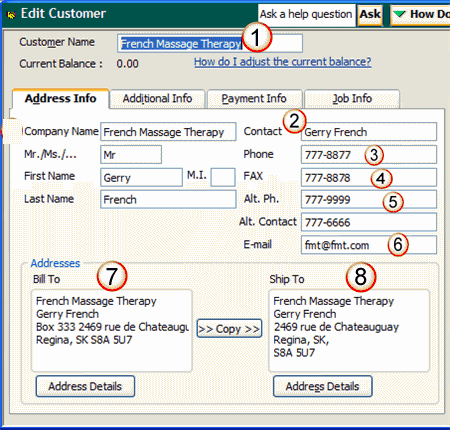Open the Payment Info tab
The width and height of the screenshot is (450, 430).
[254, 99]
